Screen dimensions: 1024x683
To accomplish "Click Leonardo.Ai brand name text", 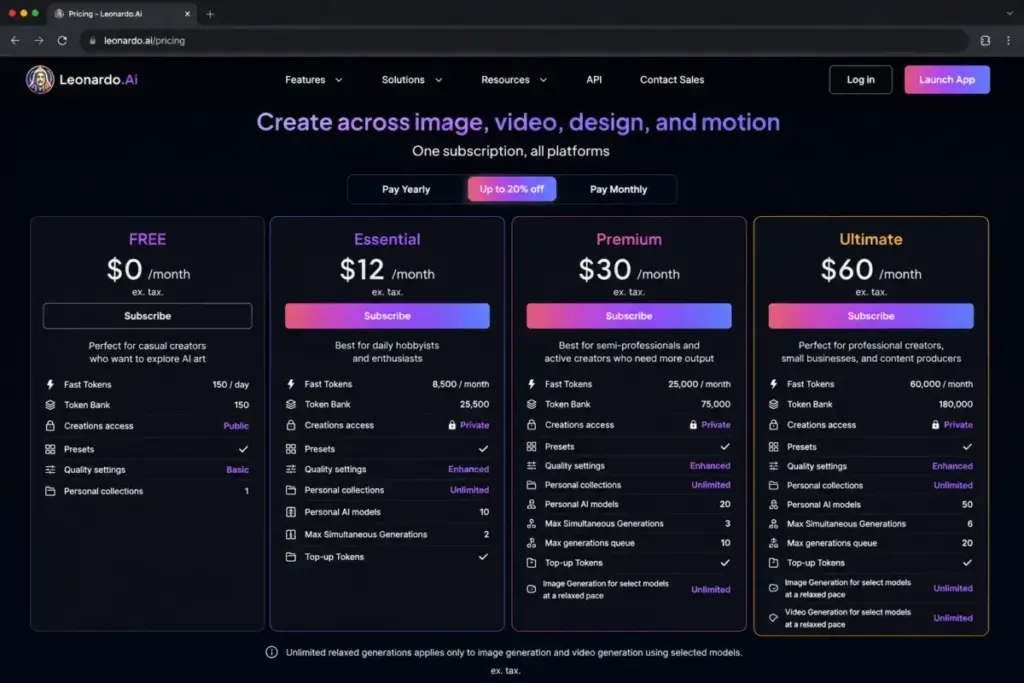I will click(99, 80).
